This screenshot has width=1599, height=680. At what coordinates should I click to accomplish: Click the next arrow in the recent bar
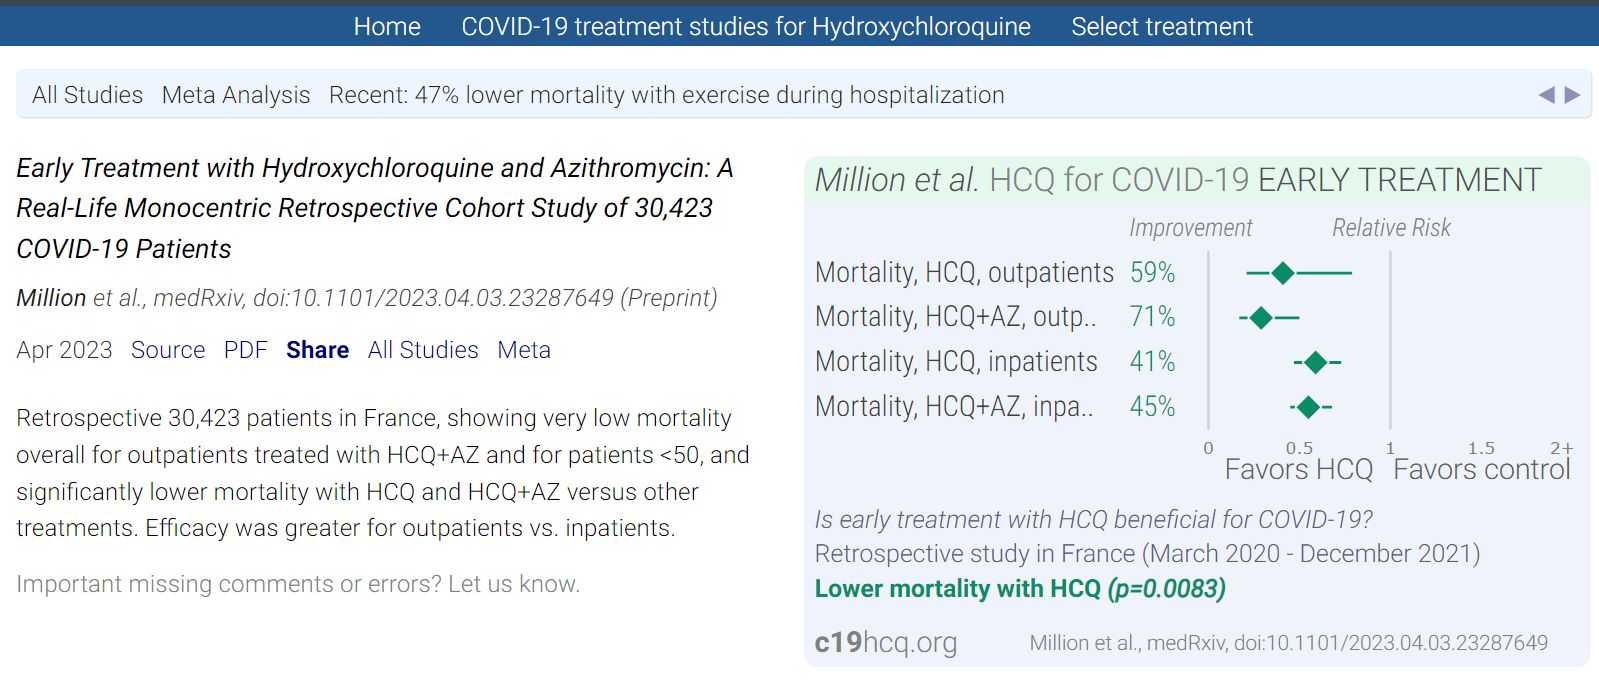coord(1573,95)
